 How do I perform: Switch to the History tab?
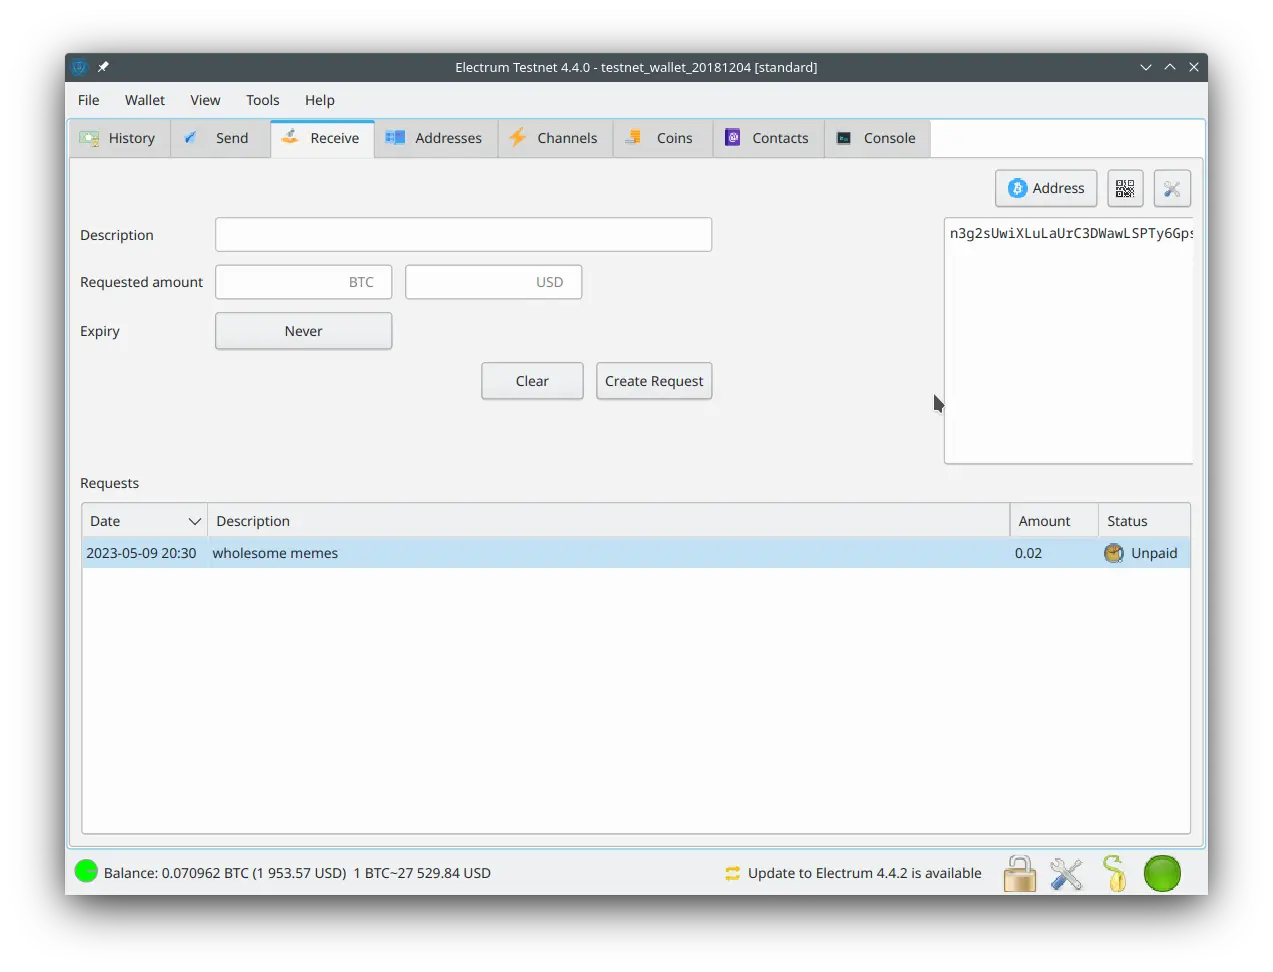pyautogui.click(x=119, y=138)
